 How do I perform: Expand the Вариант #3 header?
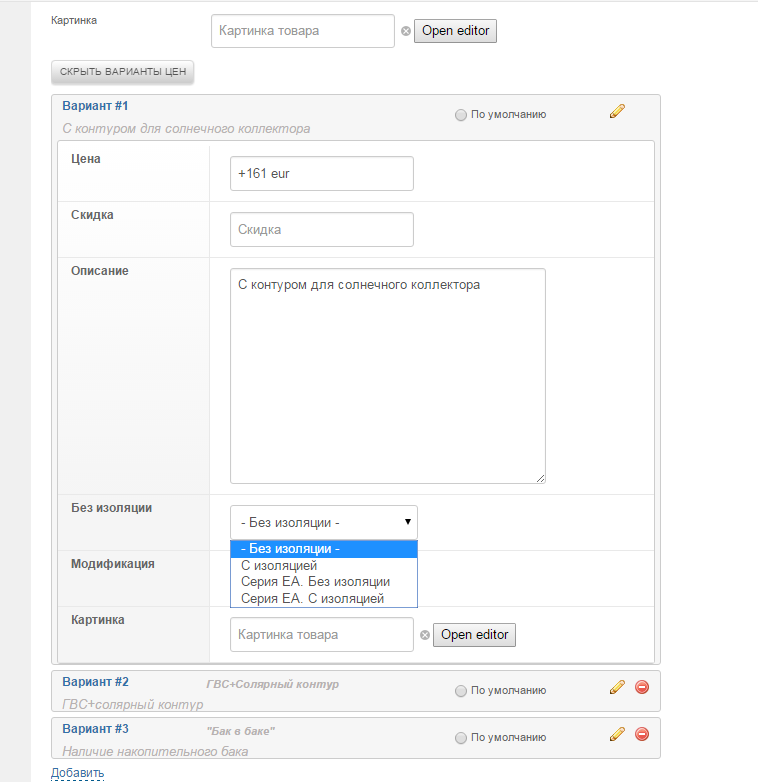96,729
